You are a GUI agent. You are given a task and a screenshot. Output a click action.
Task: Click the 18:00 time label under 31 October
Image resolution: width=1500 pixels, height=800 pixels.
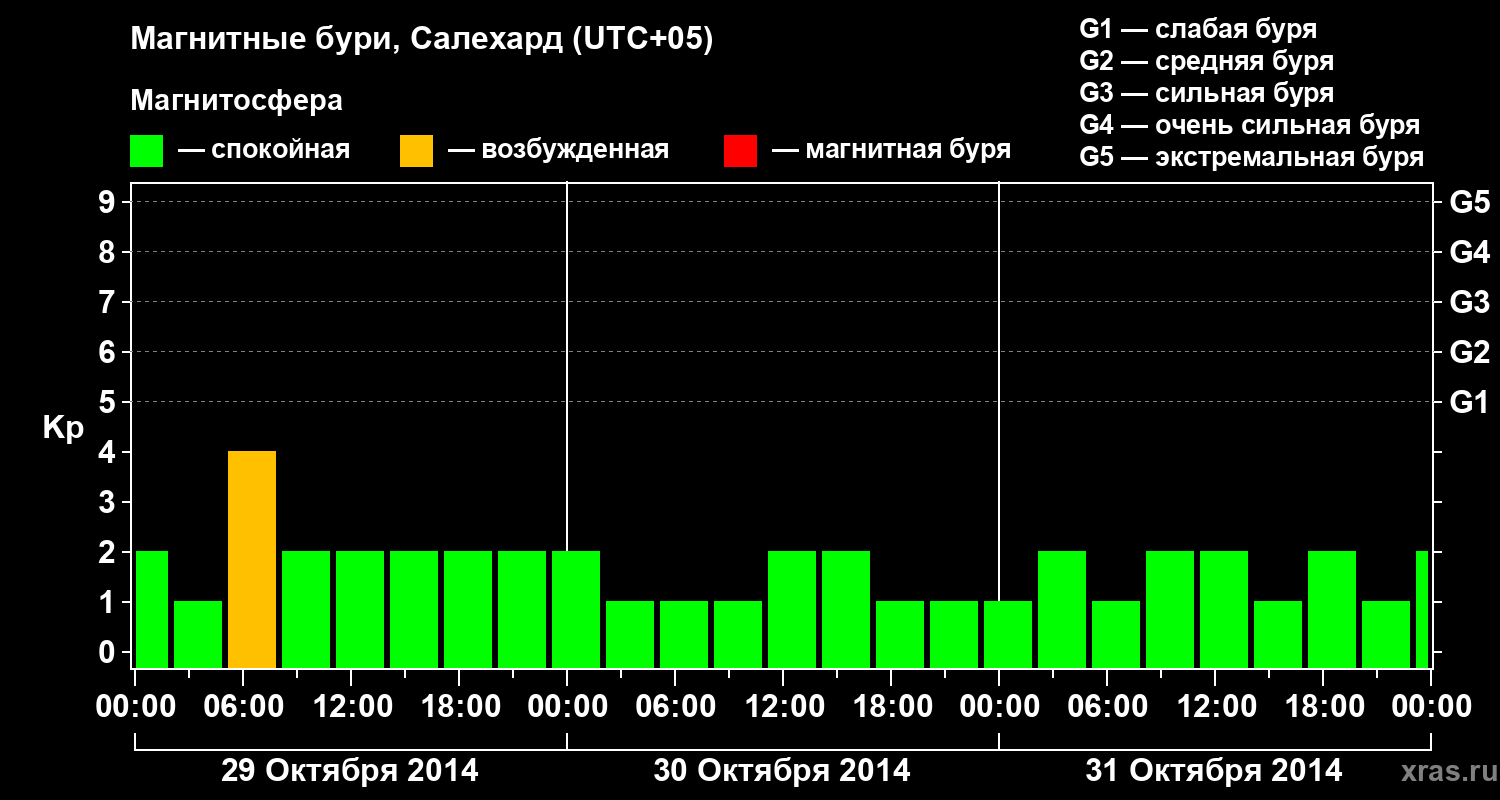click(1323, 707)
